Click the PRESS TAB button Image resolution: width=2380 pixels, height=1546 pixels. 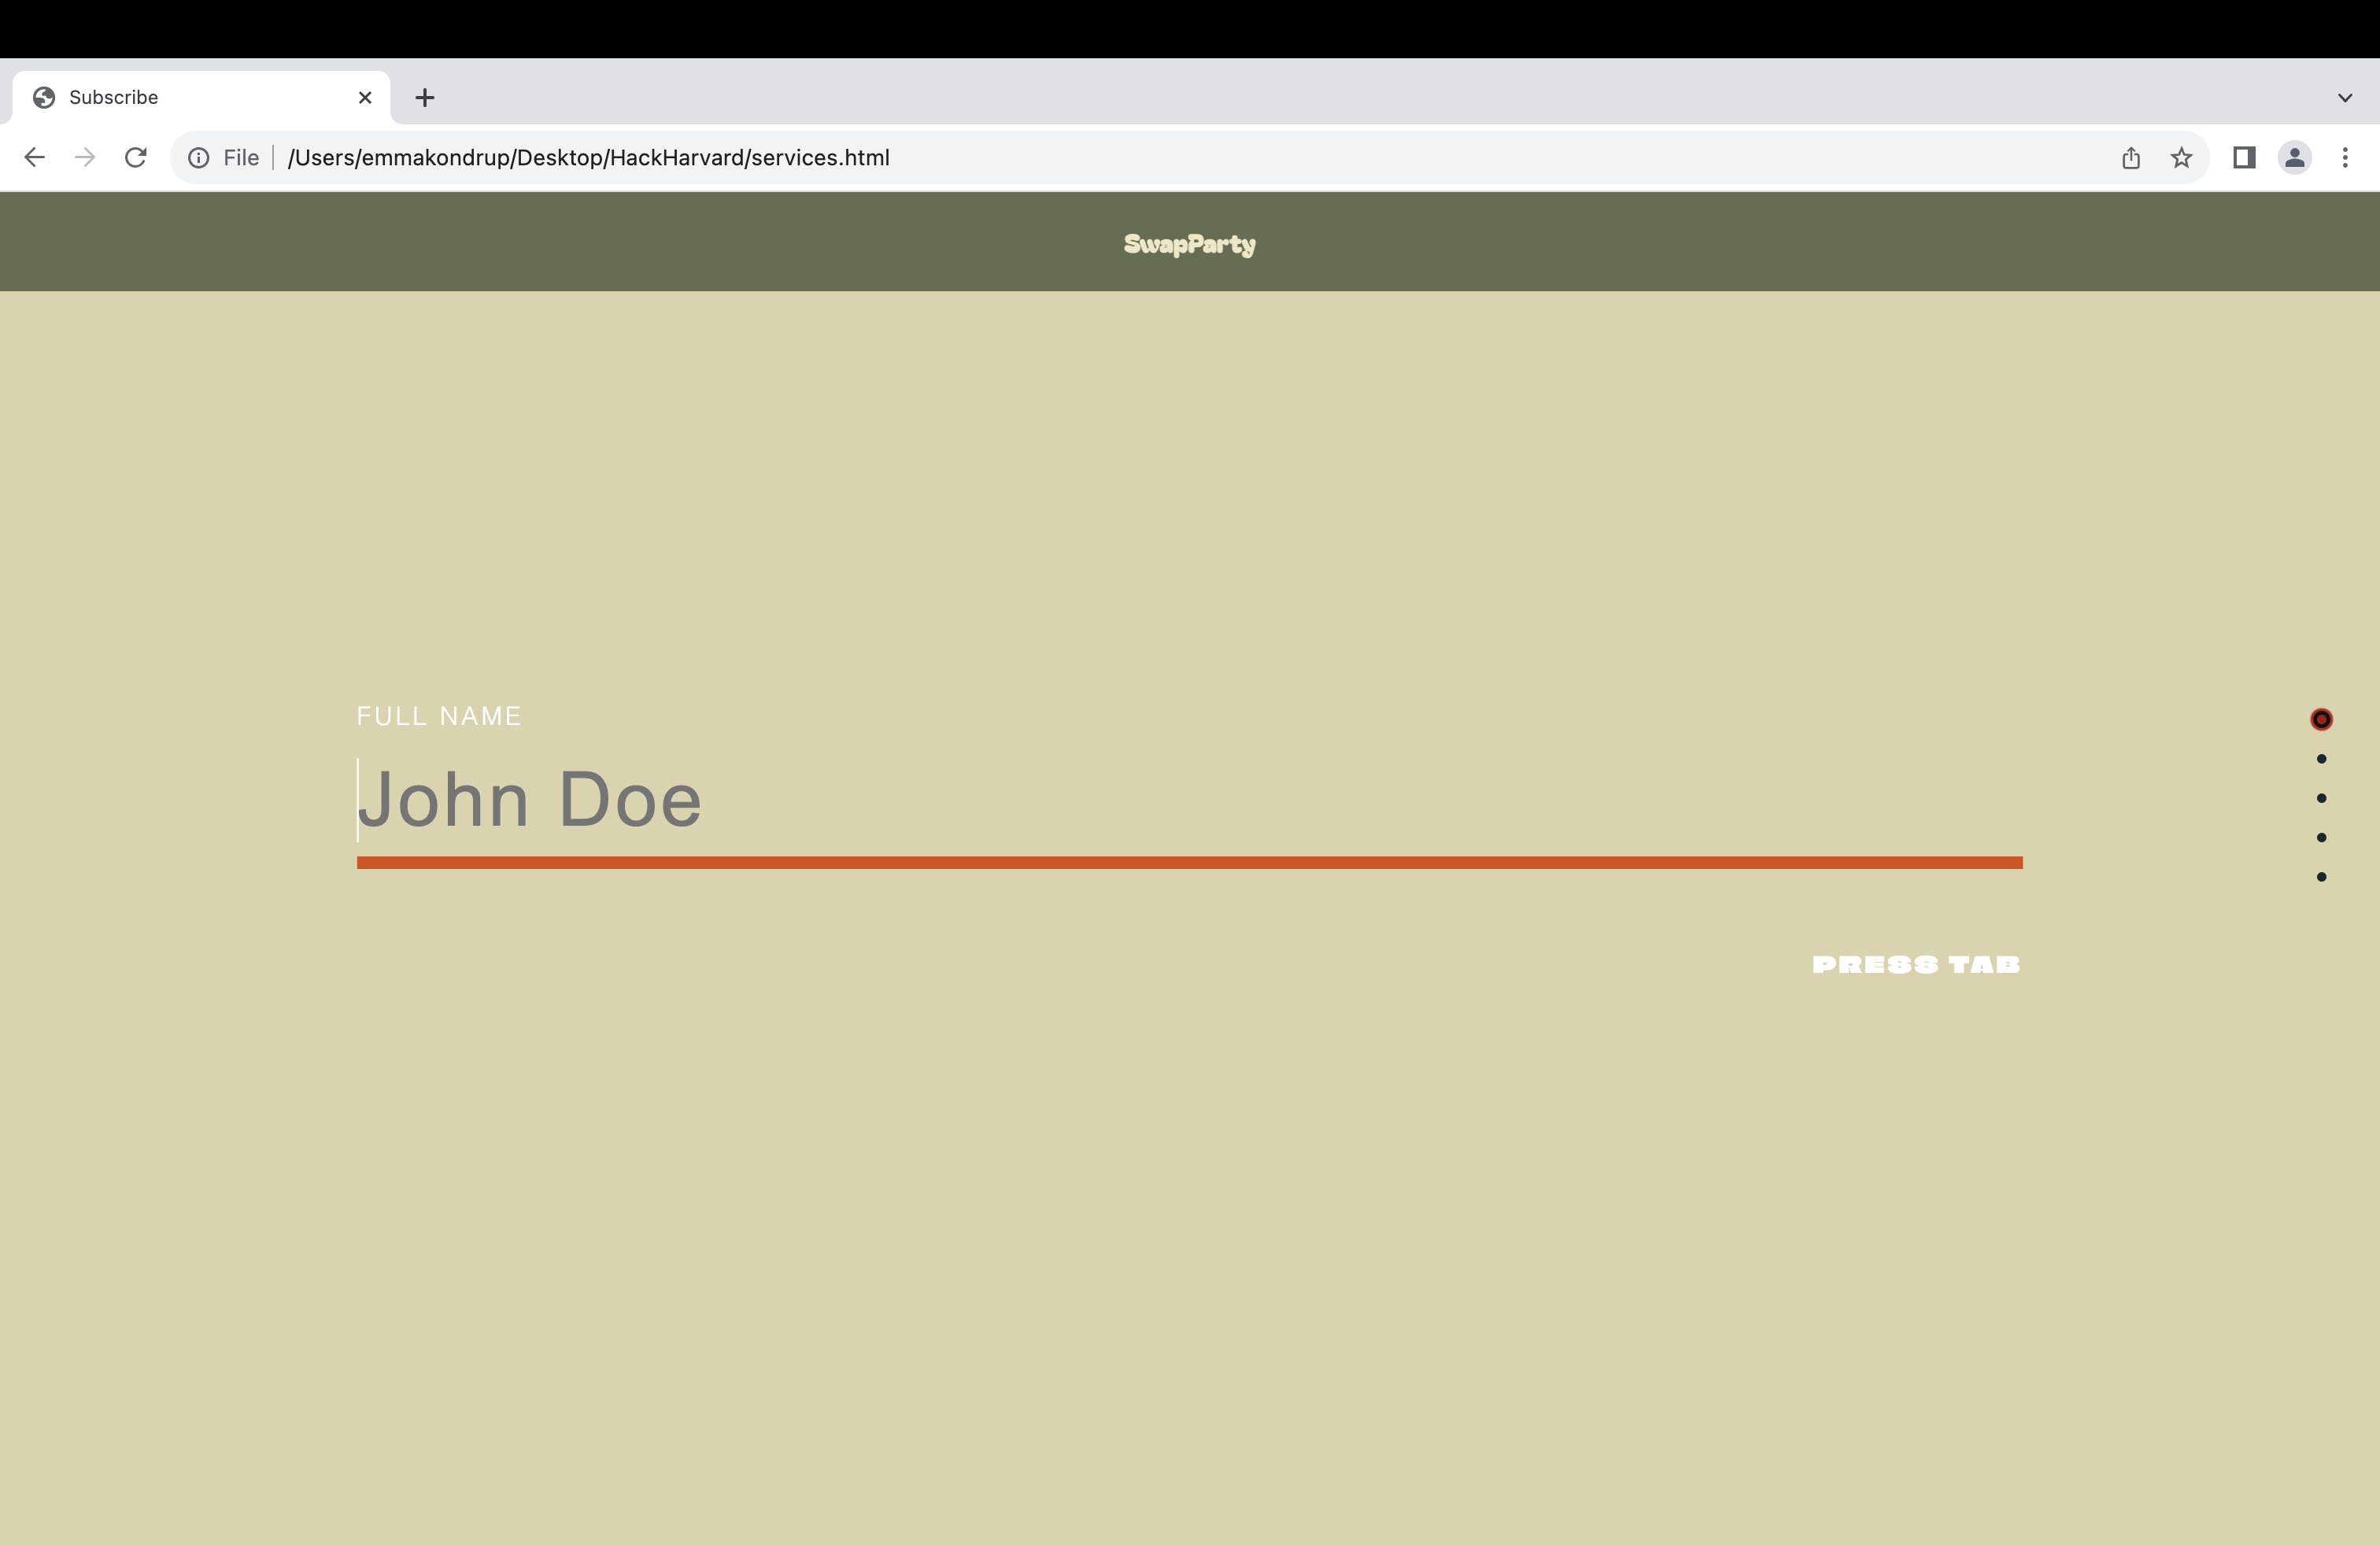tap(1915, 965)
